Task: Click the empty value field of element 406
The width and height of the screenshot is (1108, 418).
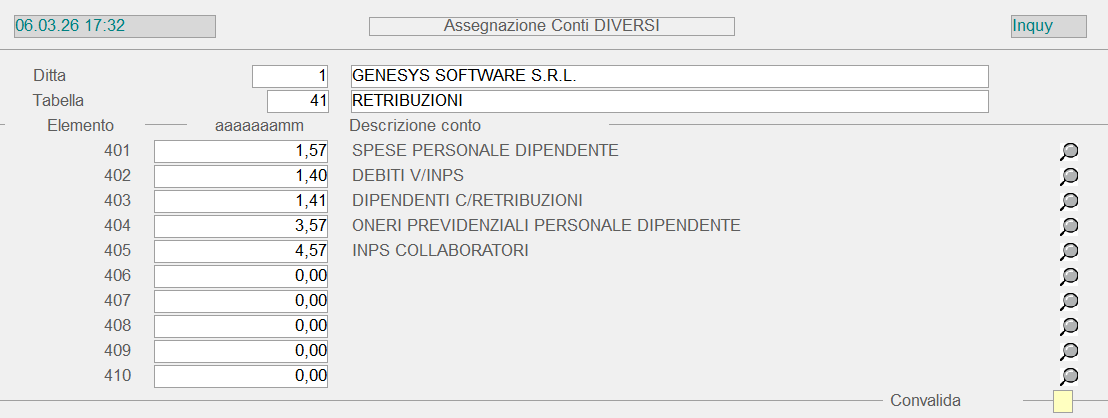Action: 241,276
